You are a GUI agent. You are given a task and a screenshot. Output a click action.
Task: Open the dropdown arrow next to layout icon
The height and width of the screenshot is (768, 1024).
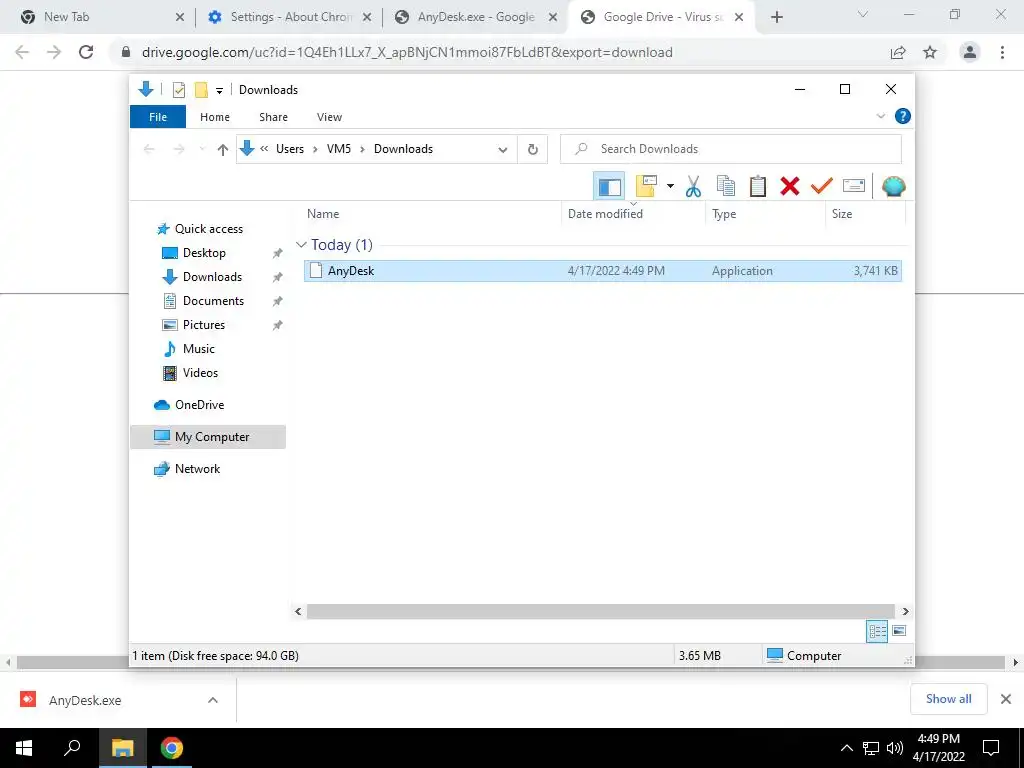[670, 186]
